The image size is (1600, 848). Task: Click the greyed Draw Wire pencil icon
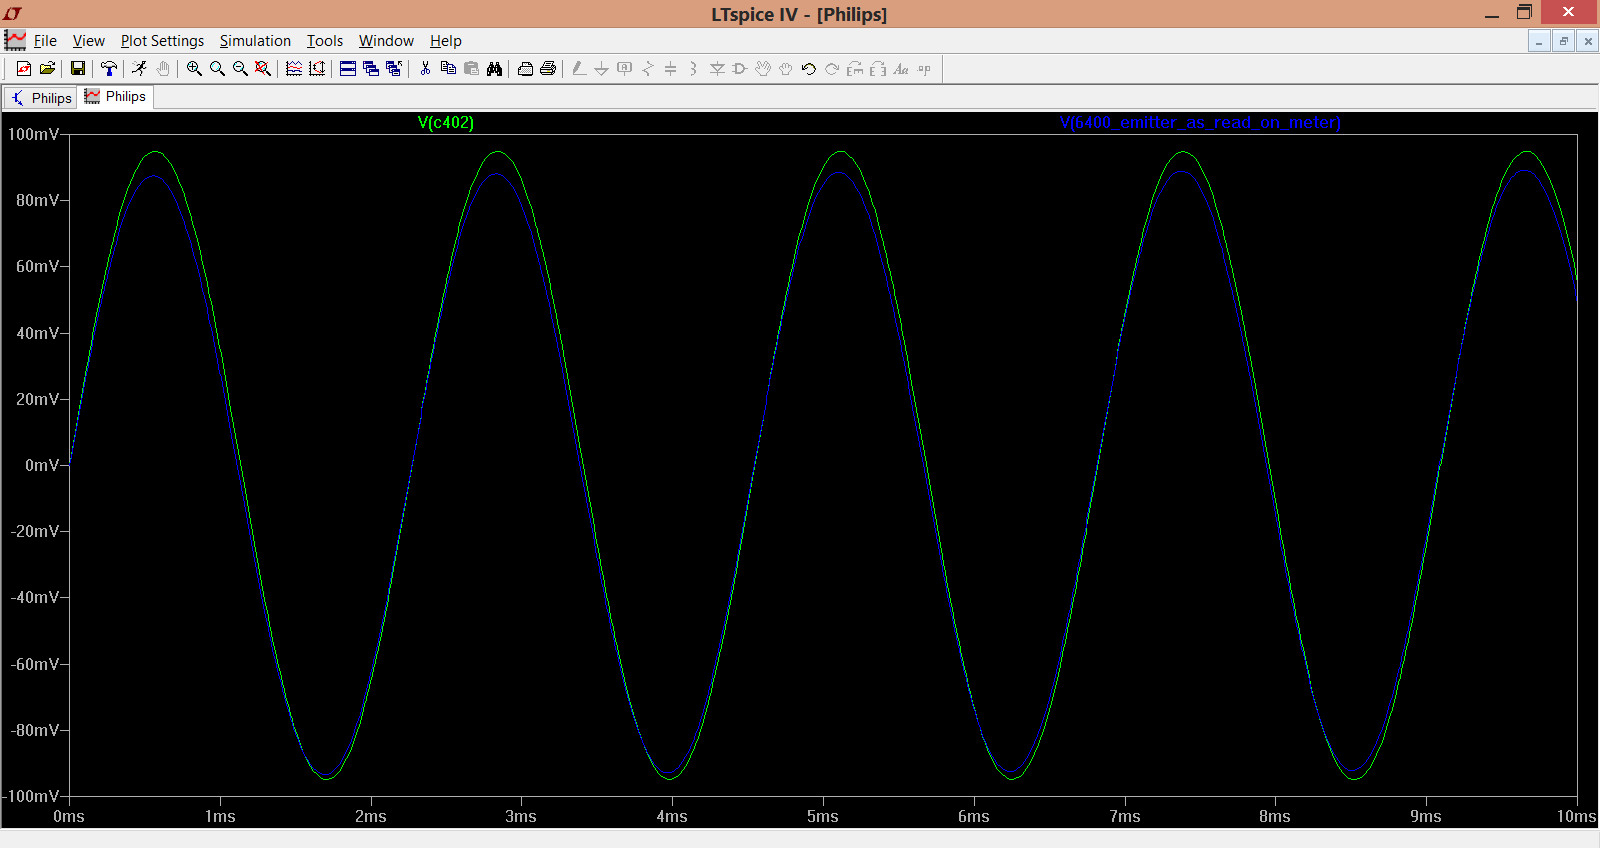579,68
